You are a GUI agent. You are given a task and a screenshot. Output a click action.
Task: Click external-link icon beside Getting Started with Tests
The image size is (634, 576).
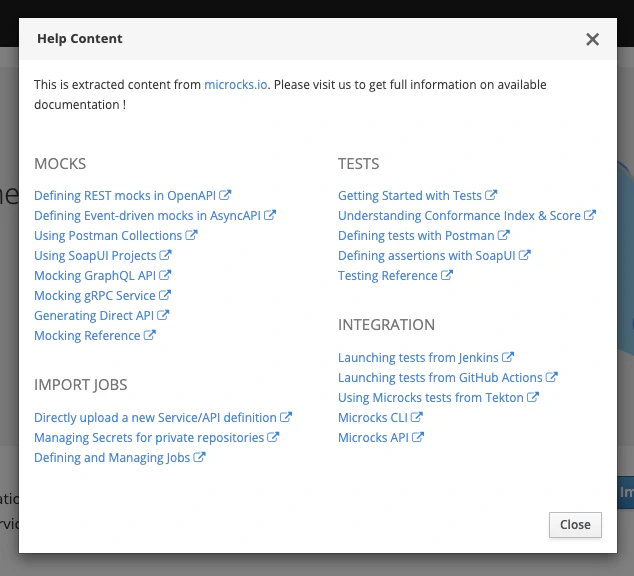pos(492,196)
